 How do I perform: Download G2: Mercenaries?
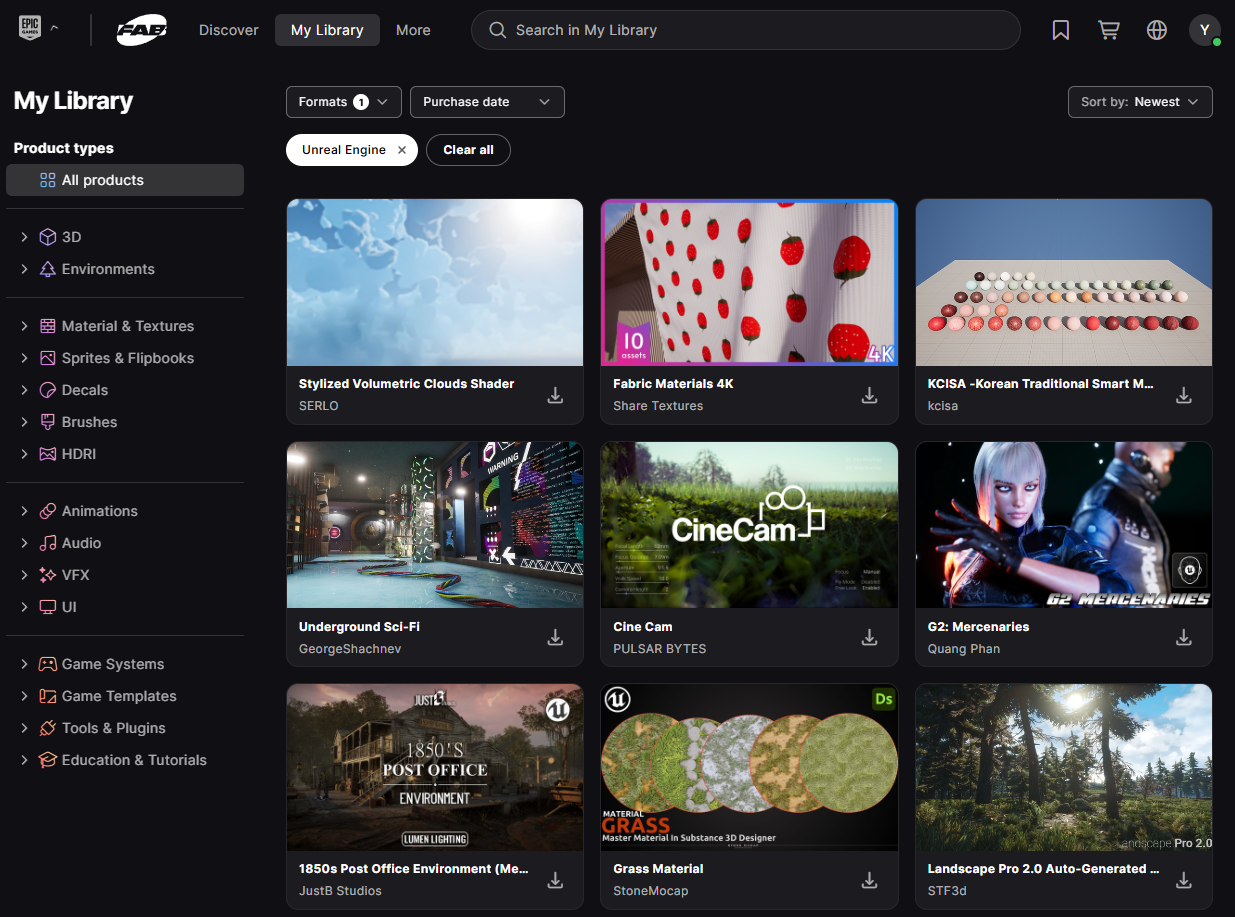(x=1184, y=638)
